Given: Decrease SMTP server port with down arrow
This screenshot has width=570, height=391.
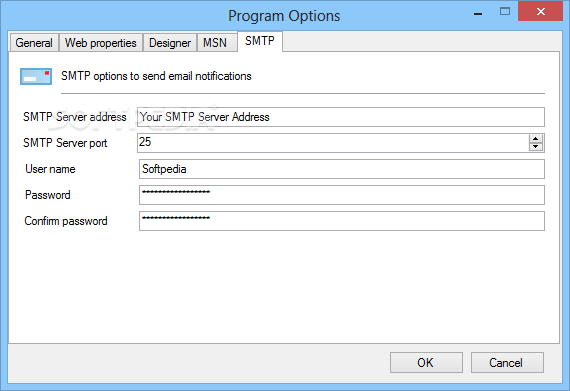Looking at the screenshot, I should [535, 146].
